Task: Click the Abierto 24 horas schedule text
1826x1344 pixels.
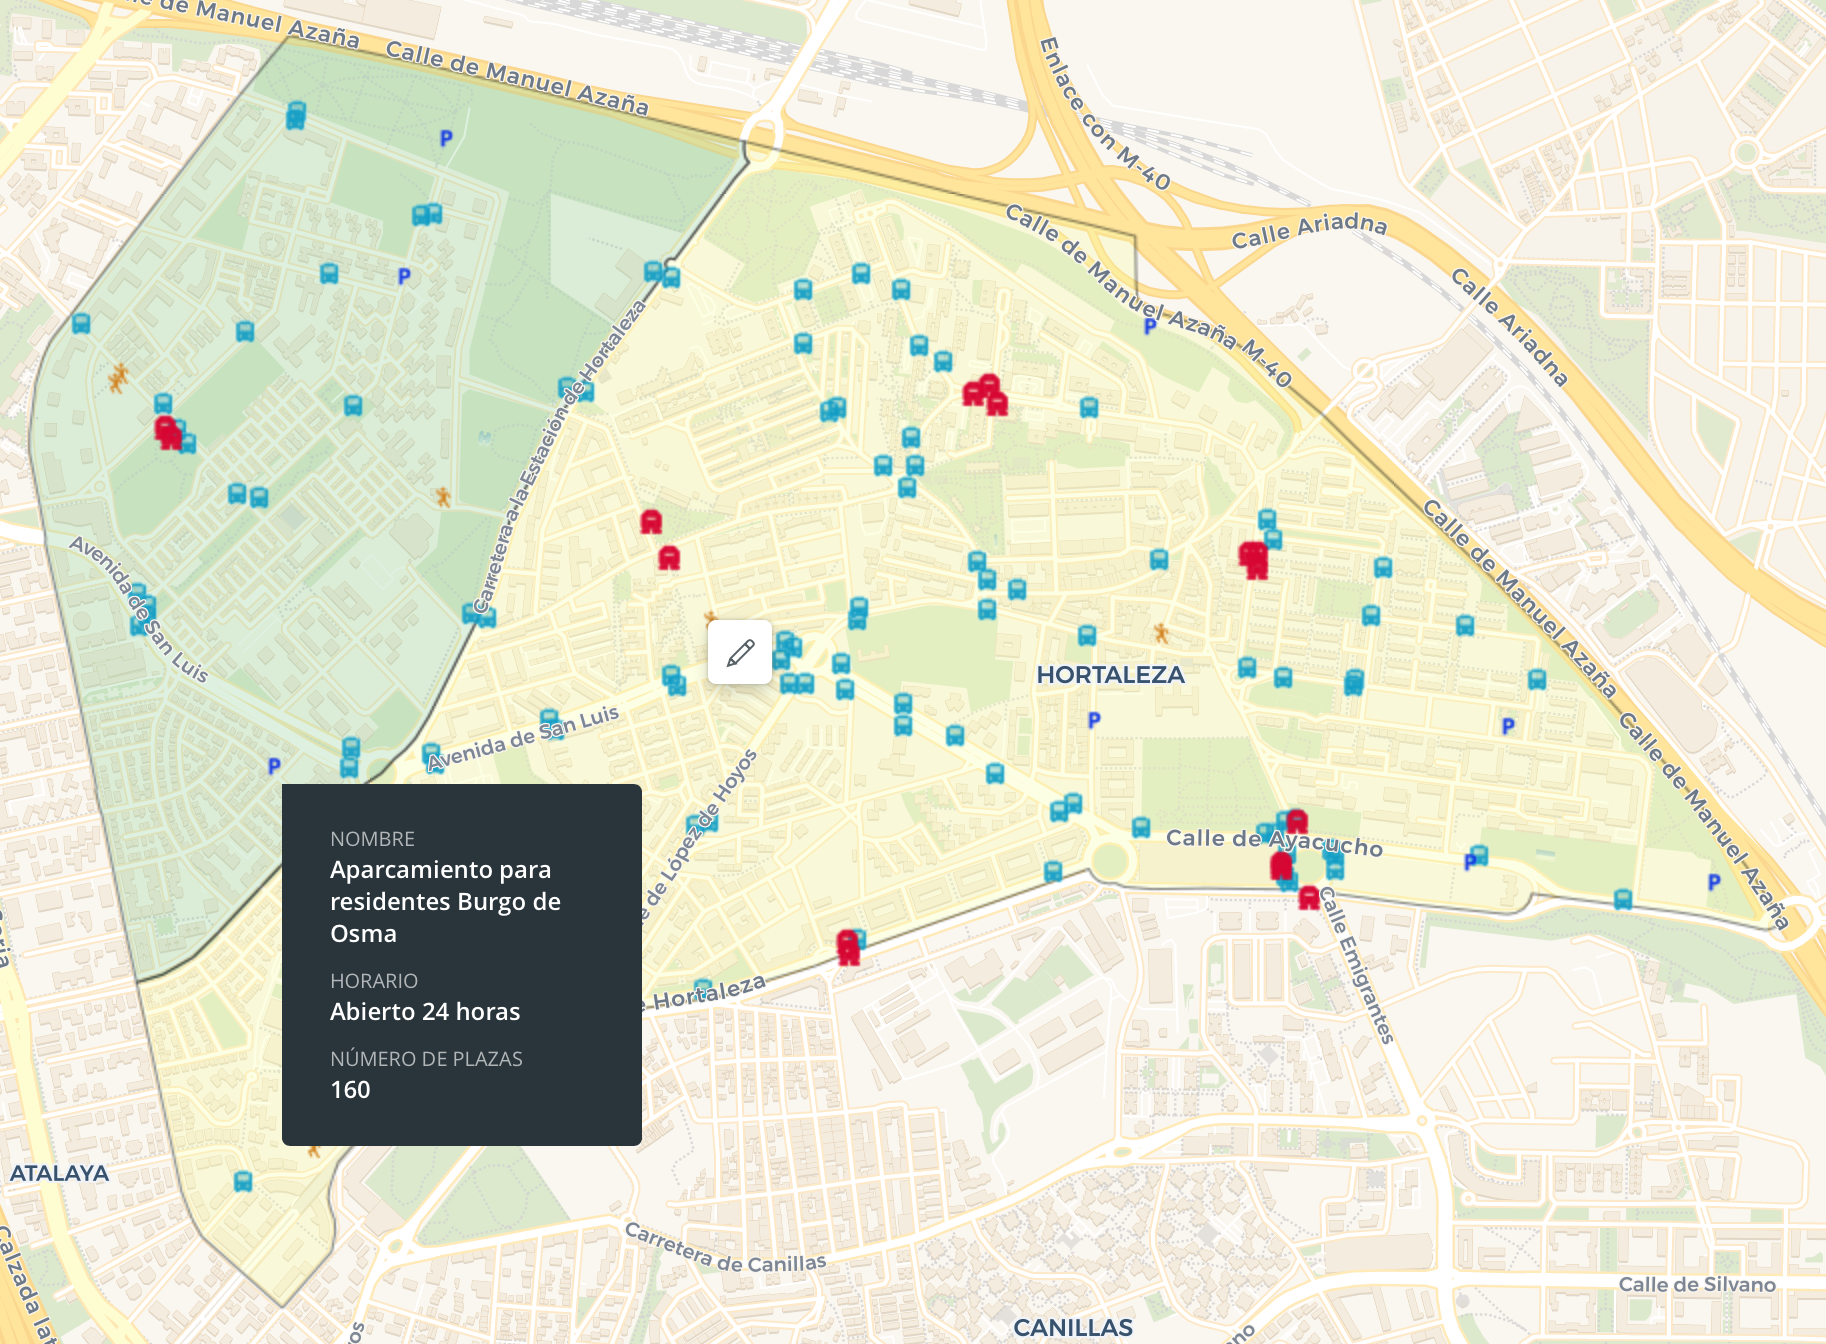Action: coord(425,1011)
